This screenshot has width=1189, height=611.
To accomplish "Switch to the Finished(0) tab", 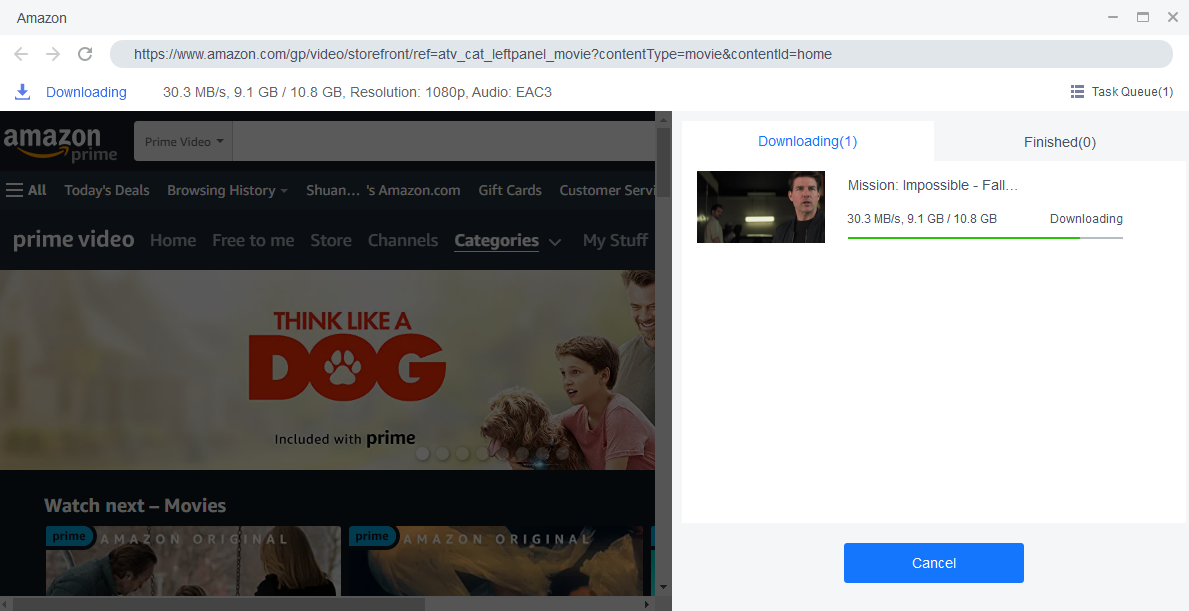I will [x=1059, y=142].
